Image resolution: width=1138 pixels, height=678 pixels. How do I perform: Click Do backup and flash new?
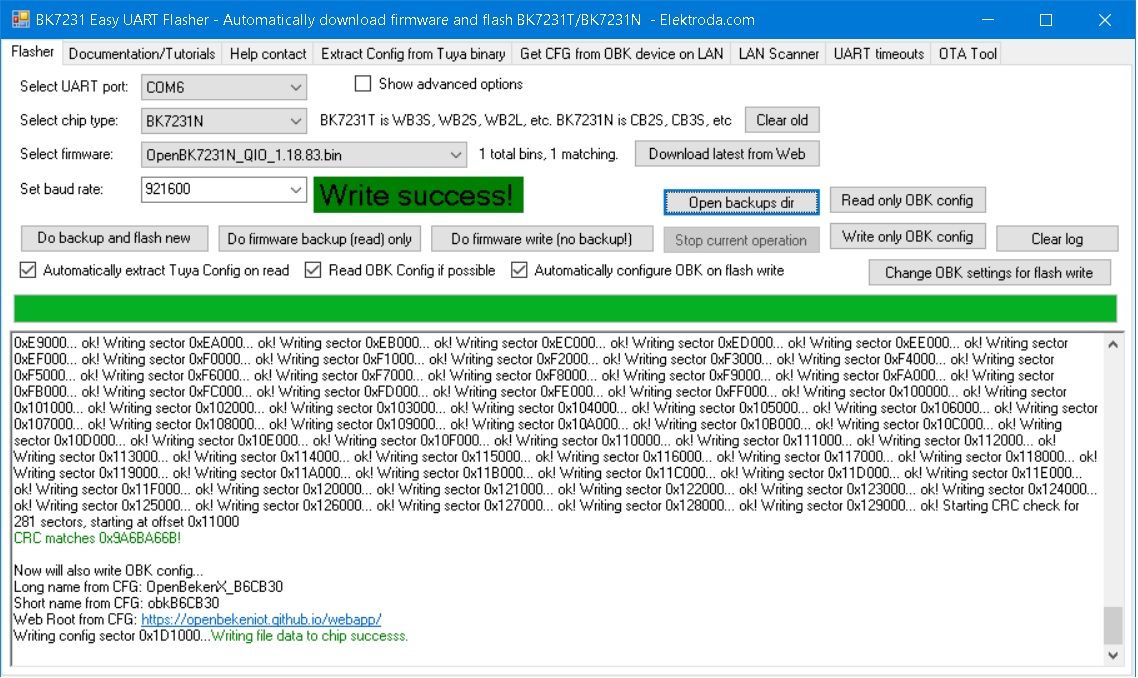point(114,238)
